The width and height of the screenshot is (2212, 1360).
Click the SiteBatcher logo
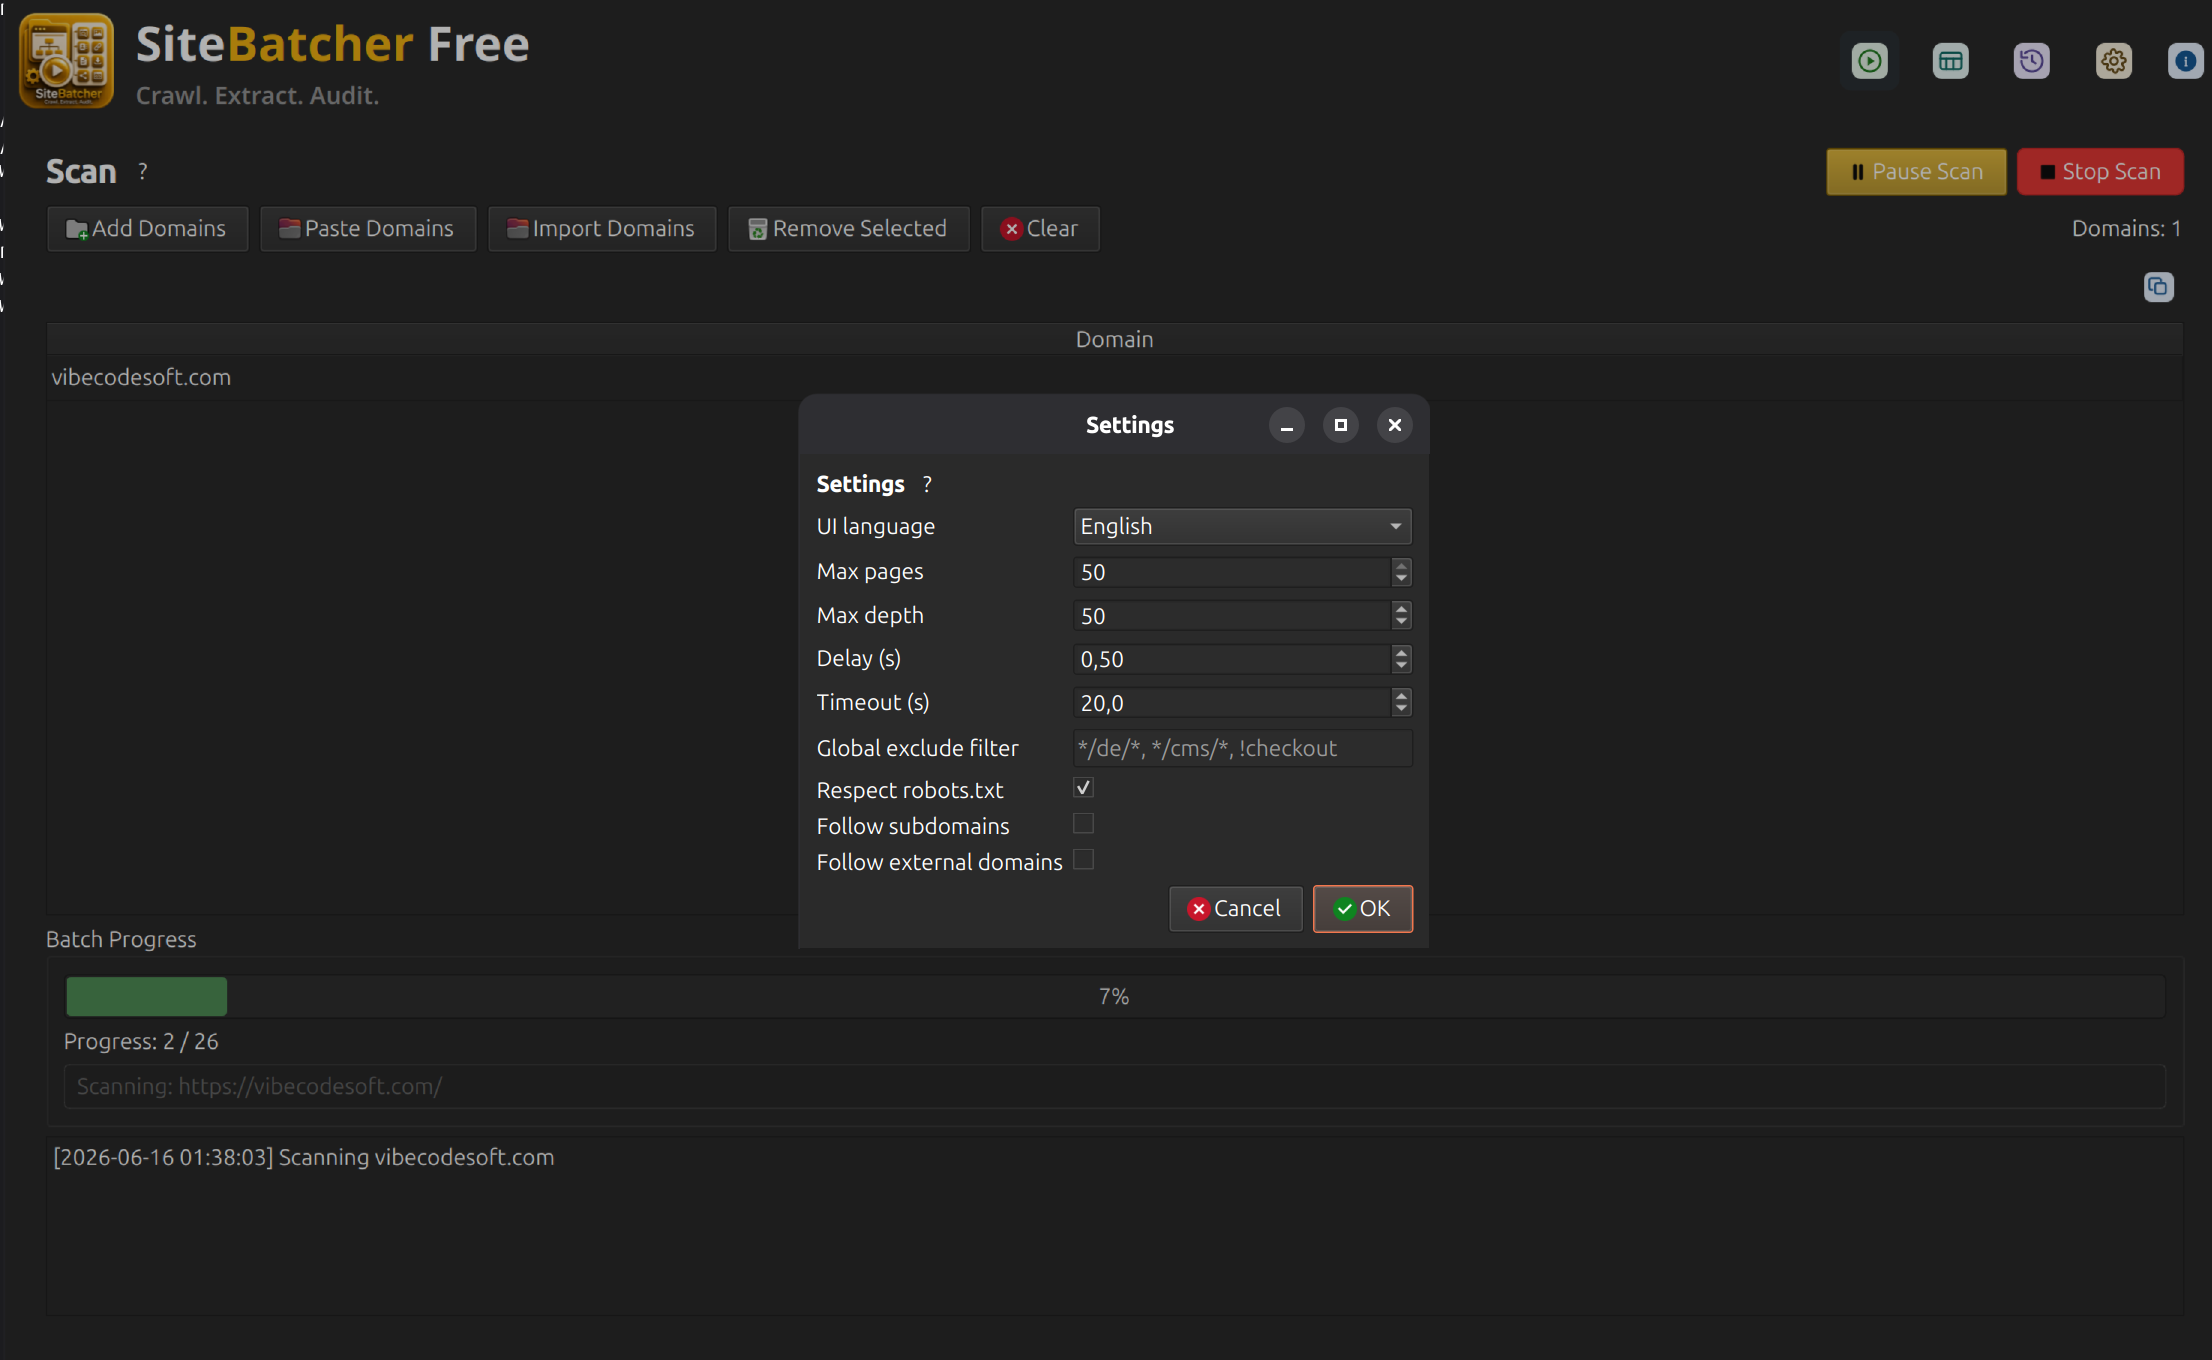[66, 61]
